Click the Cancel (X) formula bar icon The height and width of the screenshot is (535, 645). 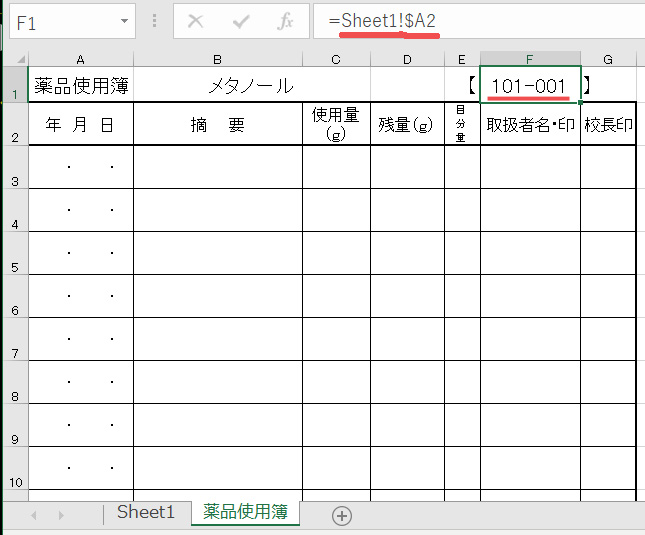pos(196,21)
